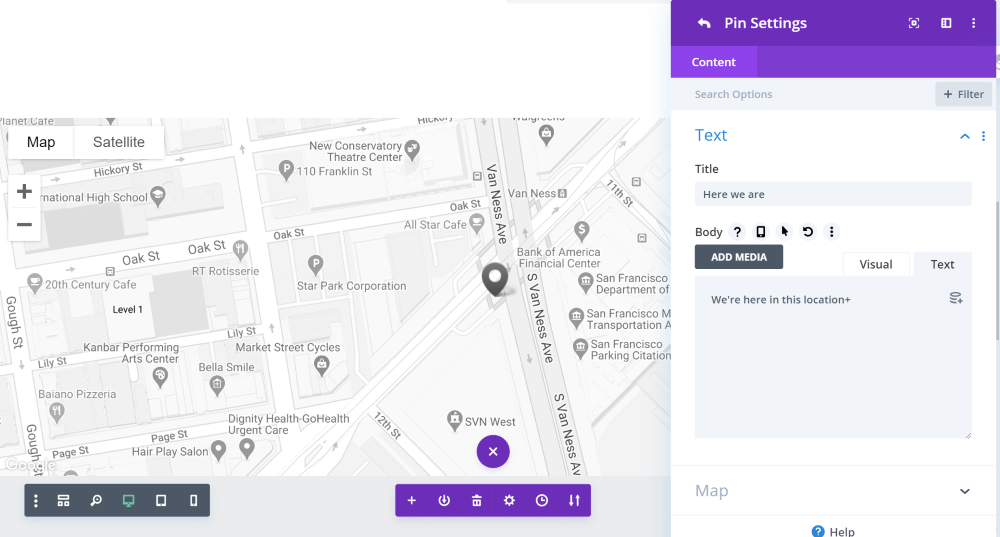Zoom out the map
1000x537 pixels.
coord(24,224)
